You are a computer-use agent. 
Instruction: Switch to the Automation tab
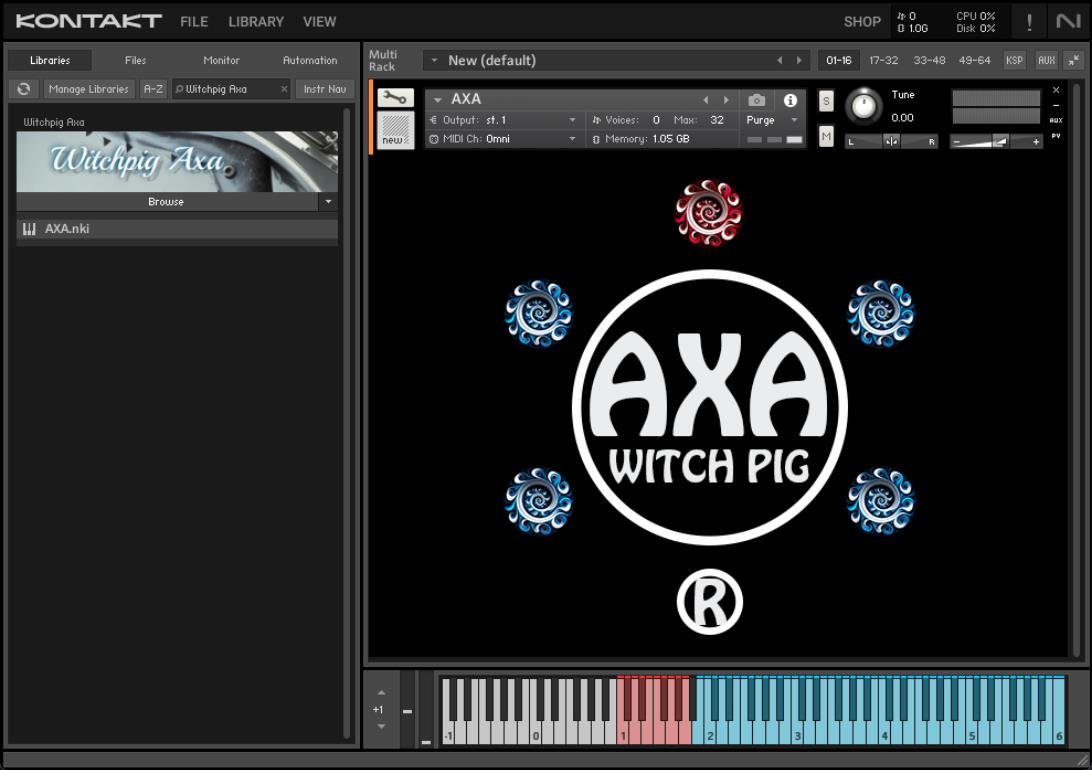[x=310, y=61]
